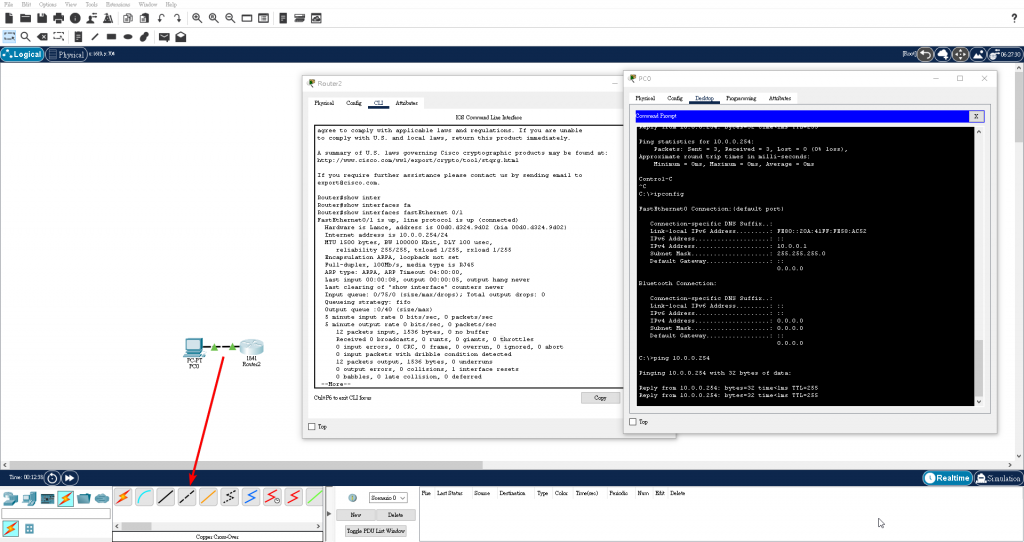
Task: Click the Fast Forward Time button
Action: click(69, 478)
